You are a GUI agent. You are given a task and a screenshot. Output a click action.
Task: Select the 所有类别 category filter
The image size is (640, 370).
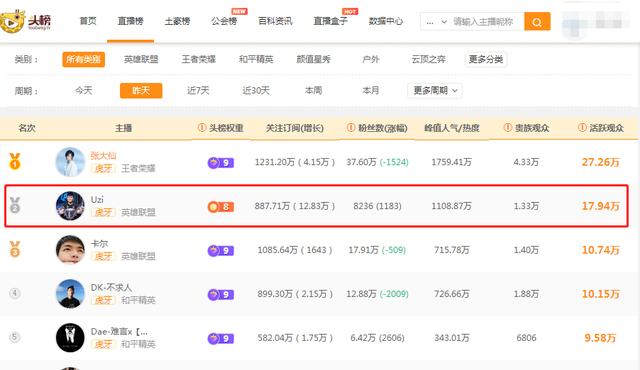point(83,59)
